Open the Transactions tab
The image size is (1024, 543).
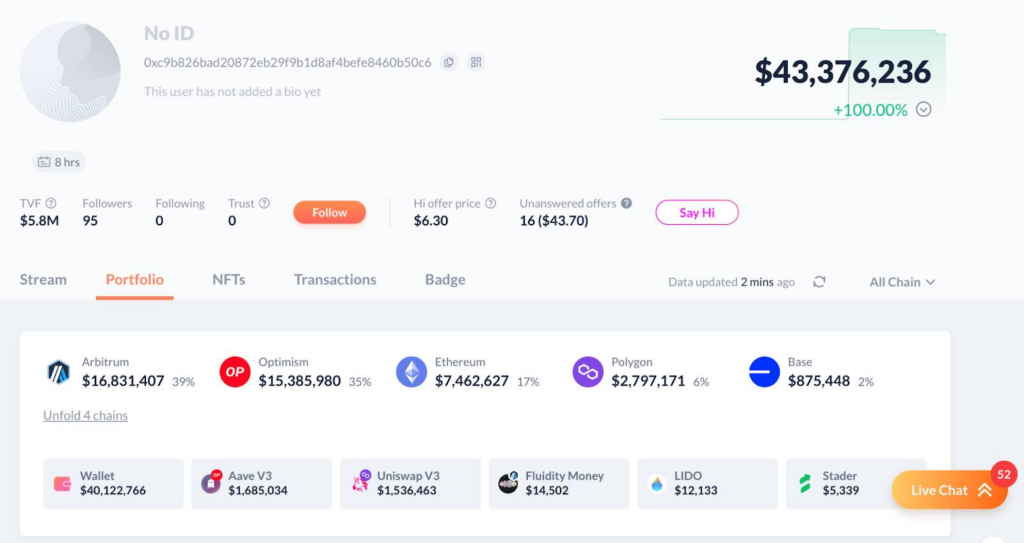click(335, 280)
